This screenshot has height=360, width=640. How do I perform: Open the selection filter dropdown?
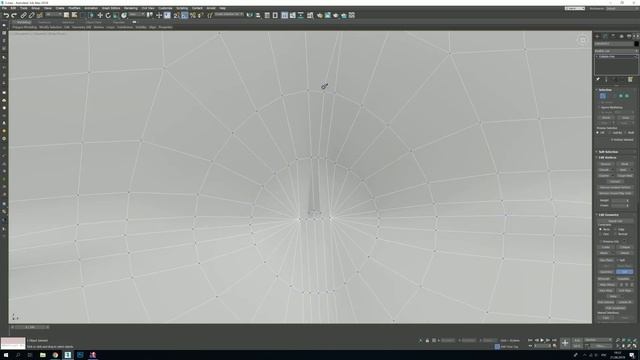(54, 15)
